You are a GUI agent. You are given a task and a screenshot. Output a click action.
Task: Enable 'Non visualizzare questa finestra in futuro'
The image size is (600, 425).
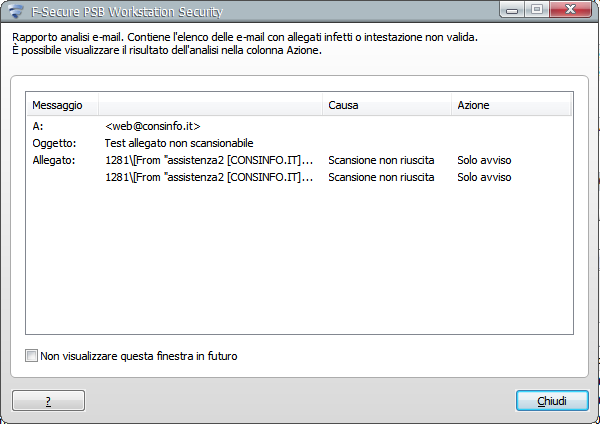[33, 355]
